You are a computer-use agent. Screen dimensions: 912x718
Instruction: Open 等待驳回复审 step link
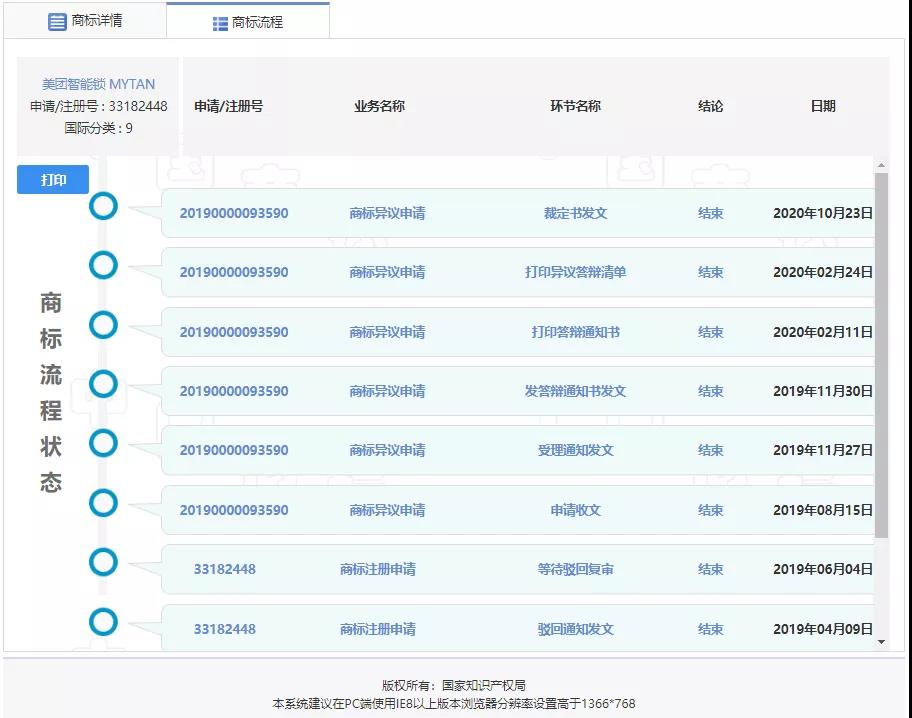(575, 569)
